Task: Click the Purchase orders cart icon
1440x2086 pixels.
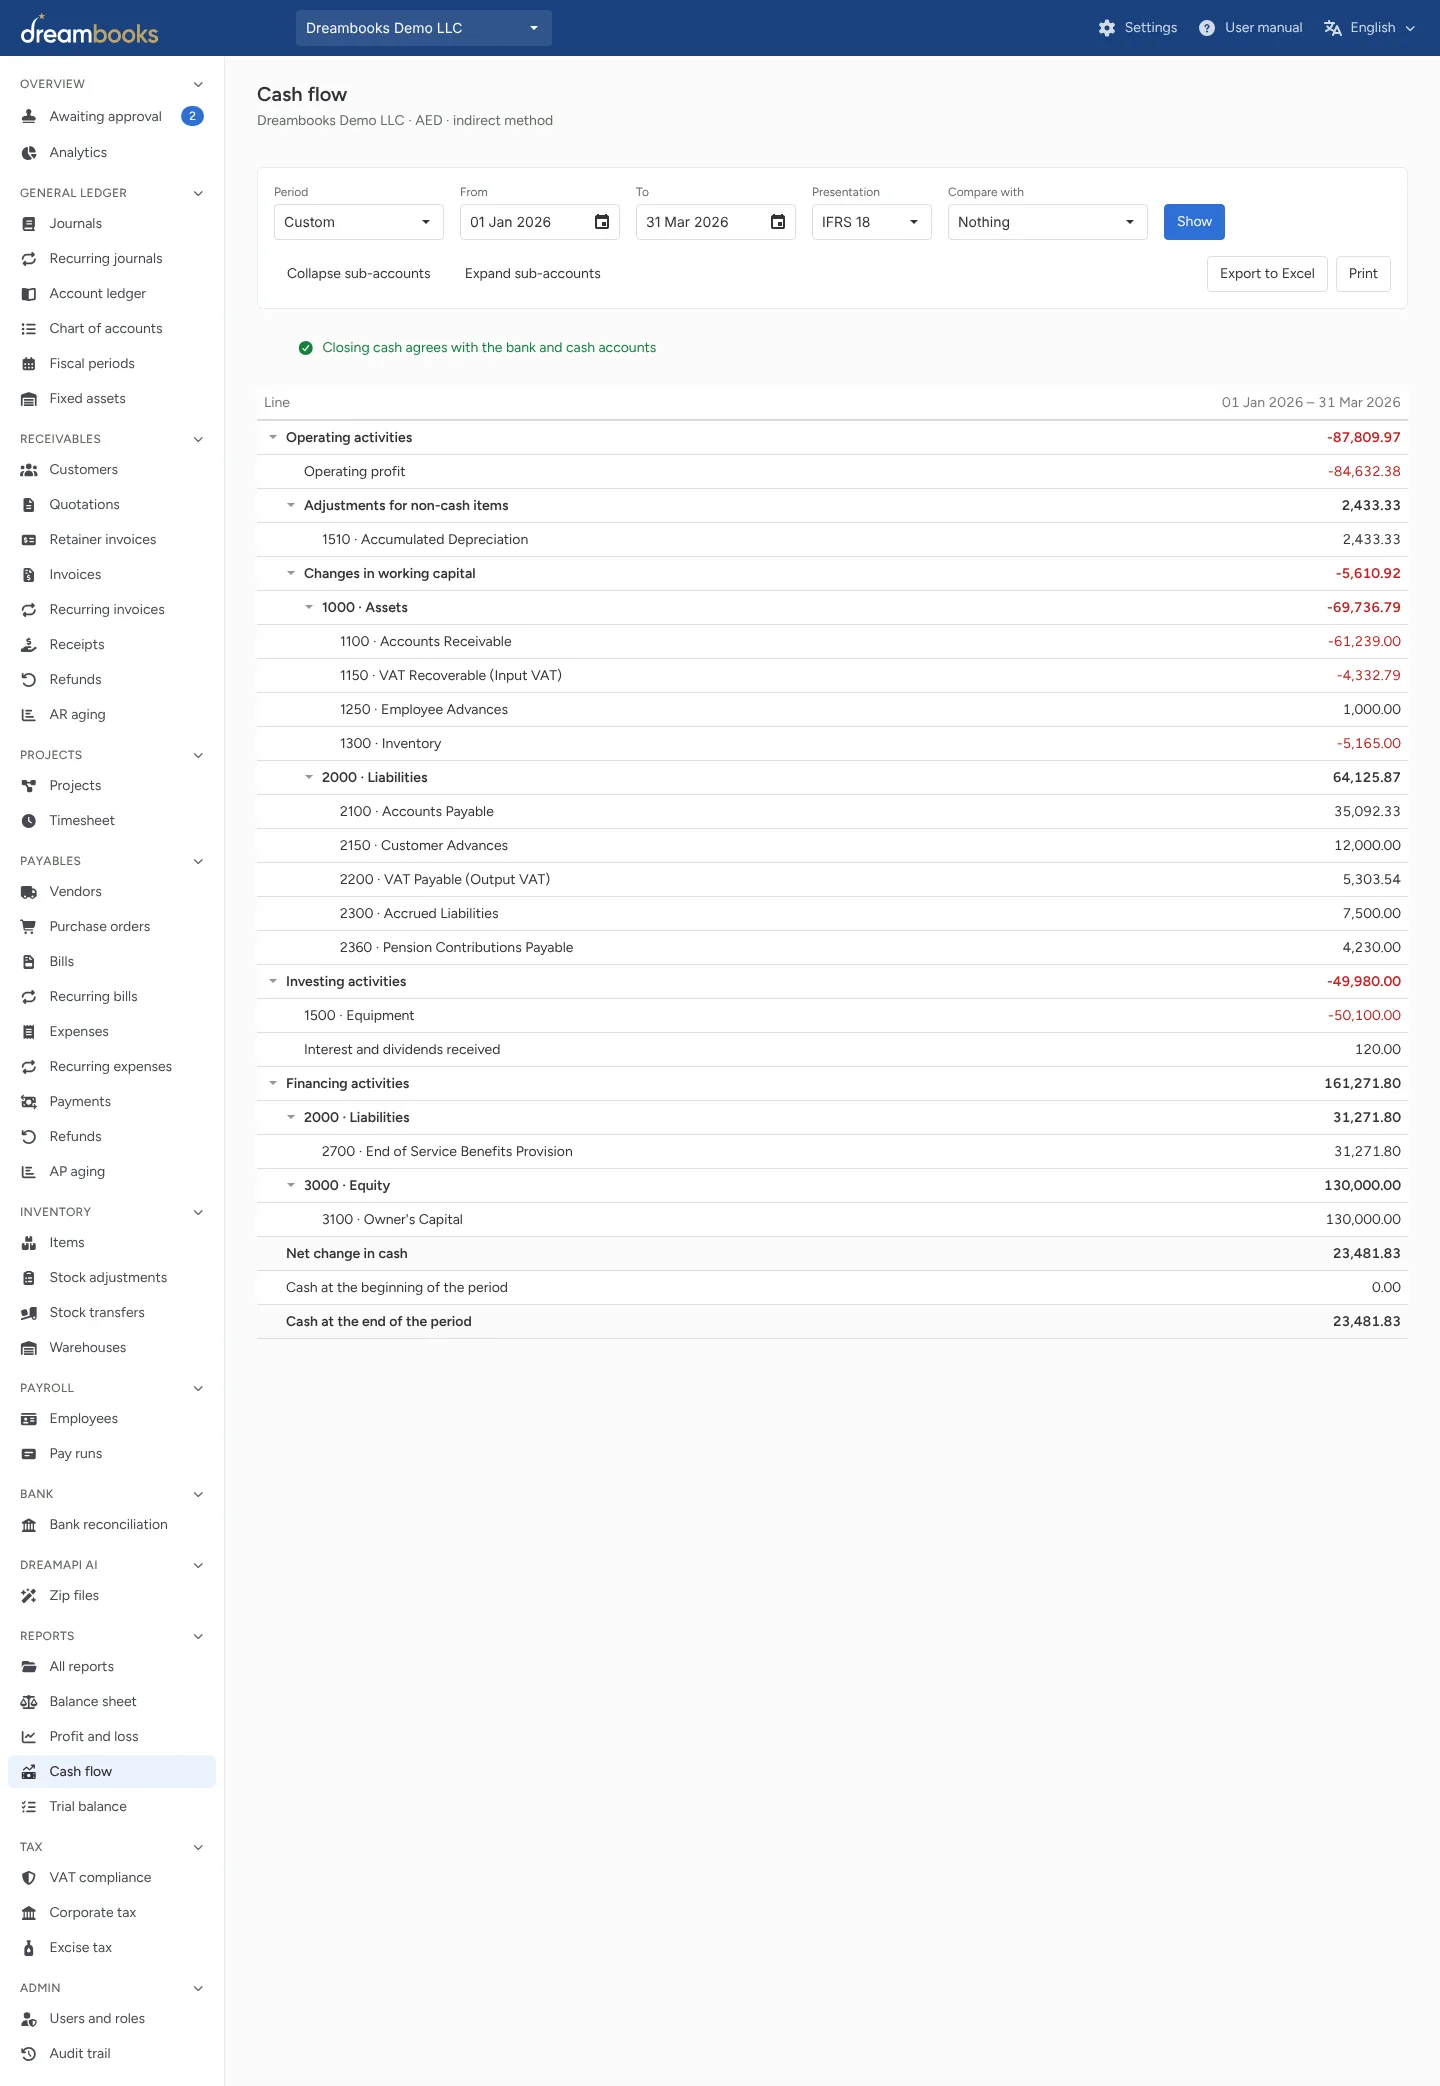Action: [29, 927]
